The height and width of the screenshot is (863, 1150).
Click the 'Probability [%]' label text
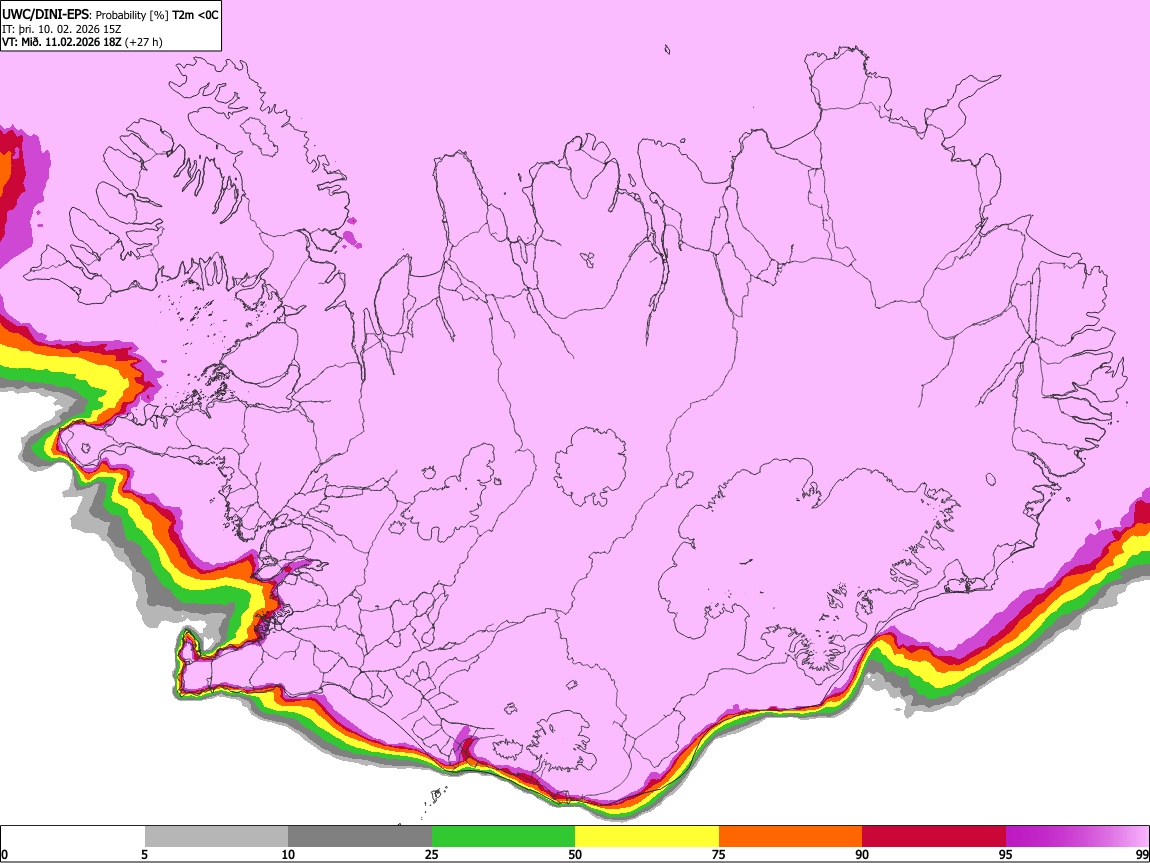tap(131, 15)
